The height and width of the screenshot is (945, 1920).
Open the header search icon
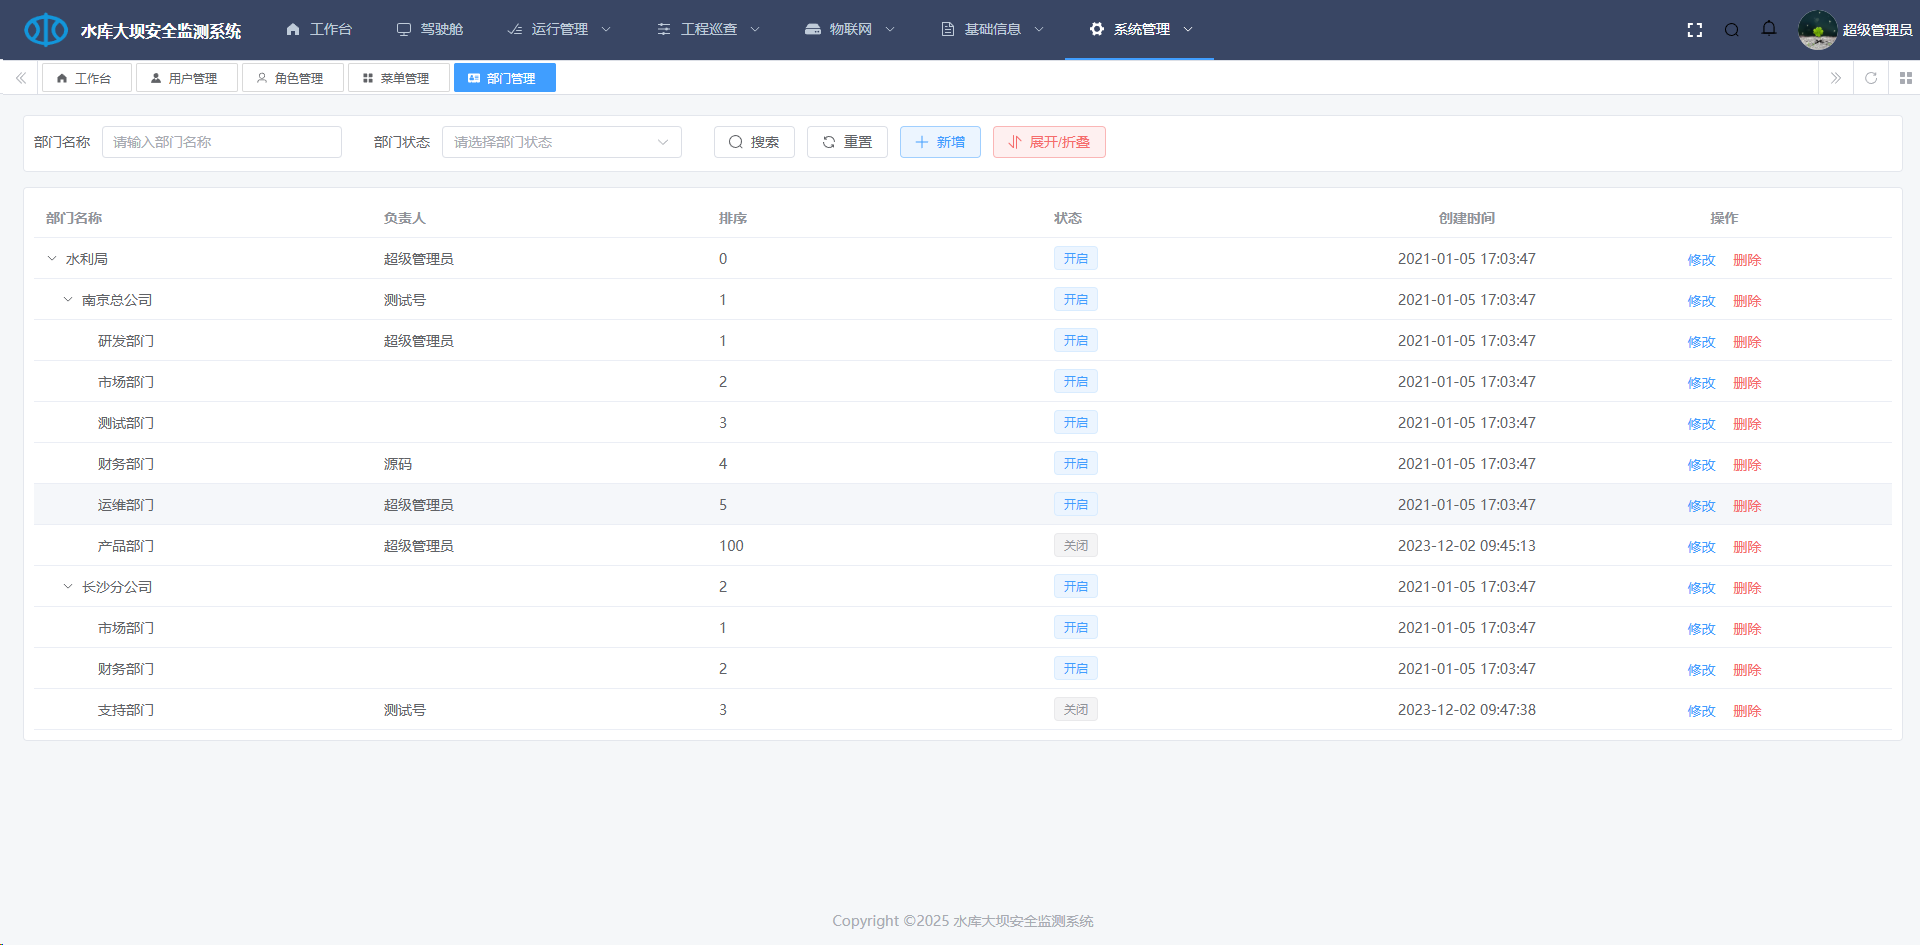tap(1731, 30)
